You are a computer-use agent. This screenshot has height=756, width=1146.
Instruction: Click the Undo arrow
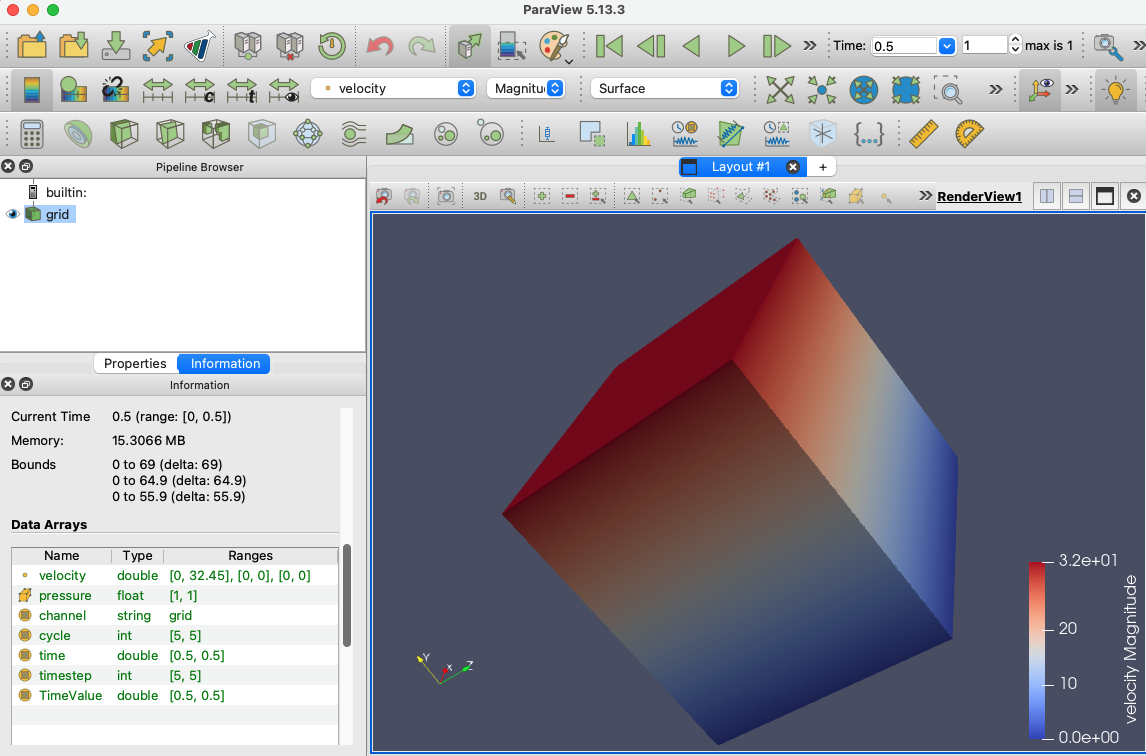(x=379, y=45)
